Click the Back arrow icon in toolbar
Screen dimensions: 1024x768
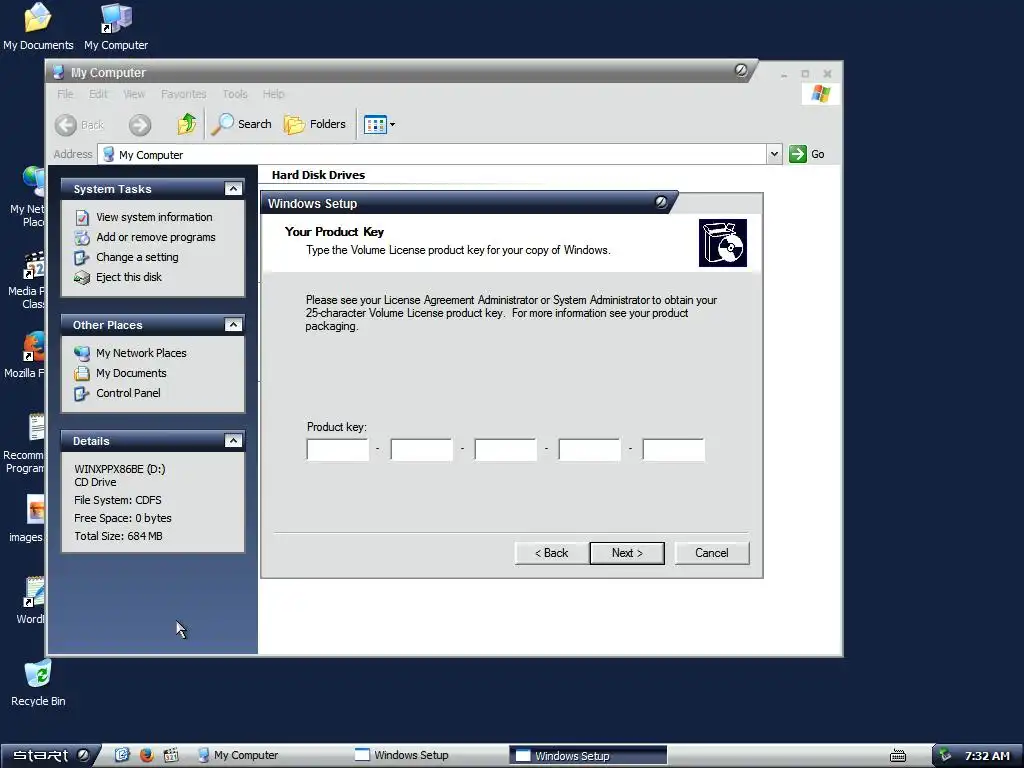tap(65, 125)
